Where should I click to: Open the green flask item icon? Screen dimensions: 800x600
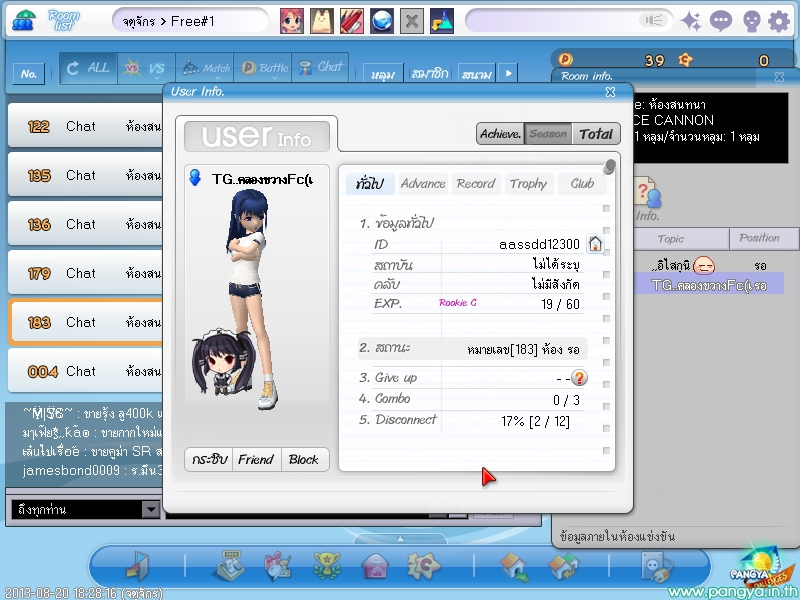click(442, 21)
